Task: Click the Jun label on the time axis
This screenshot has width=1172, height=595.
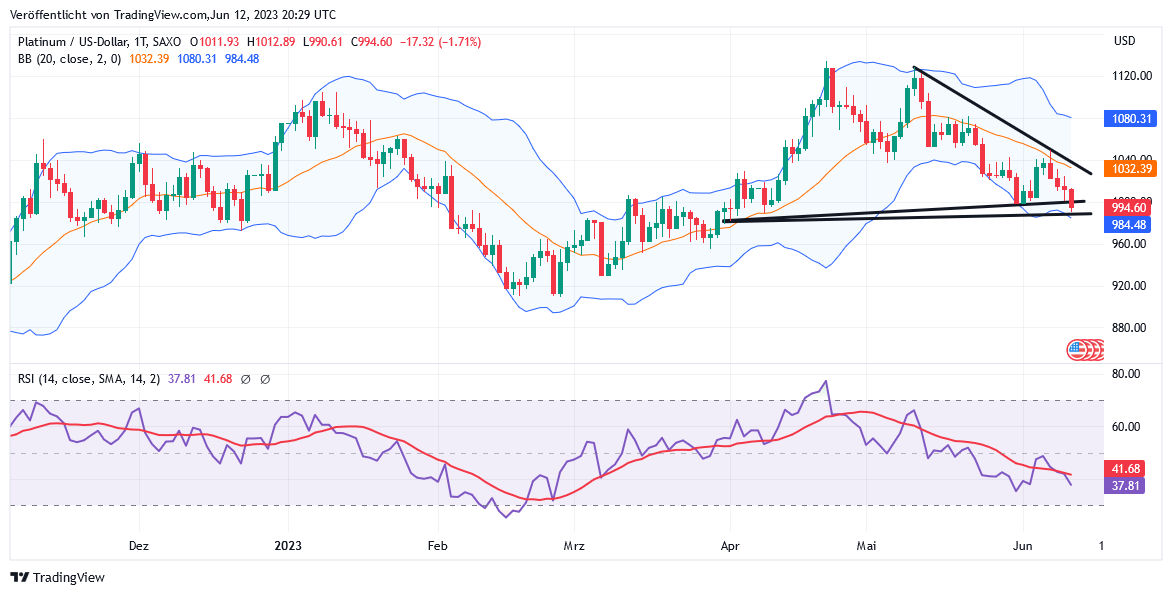Action: click(x=1022, y=547)
